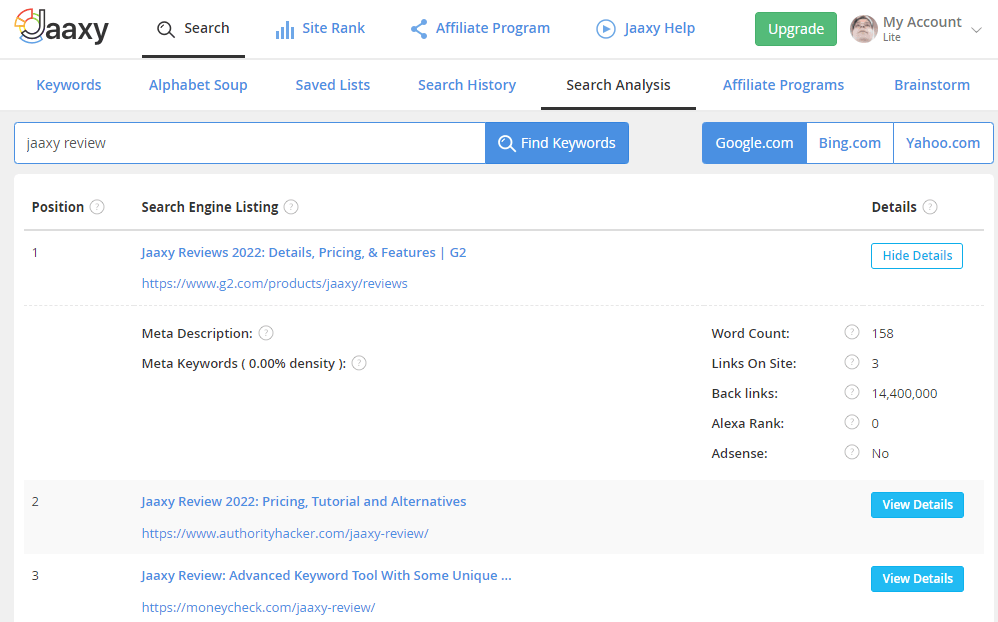Open the moneycheck.com jaaxy-review URL
The height and width of the screenshot is (622, 998).
[x=258, y=607]
